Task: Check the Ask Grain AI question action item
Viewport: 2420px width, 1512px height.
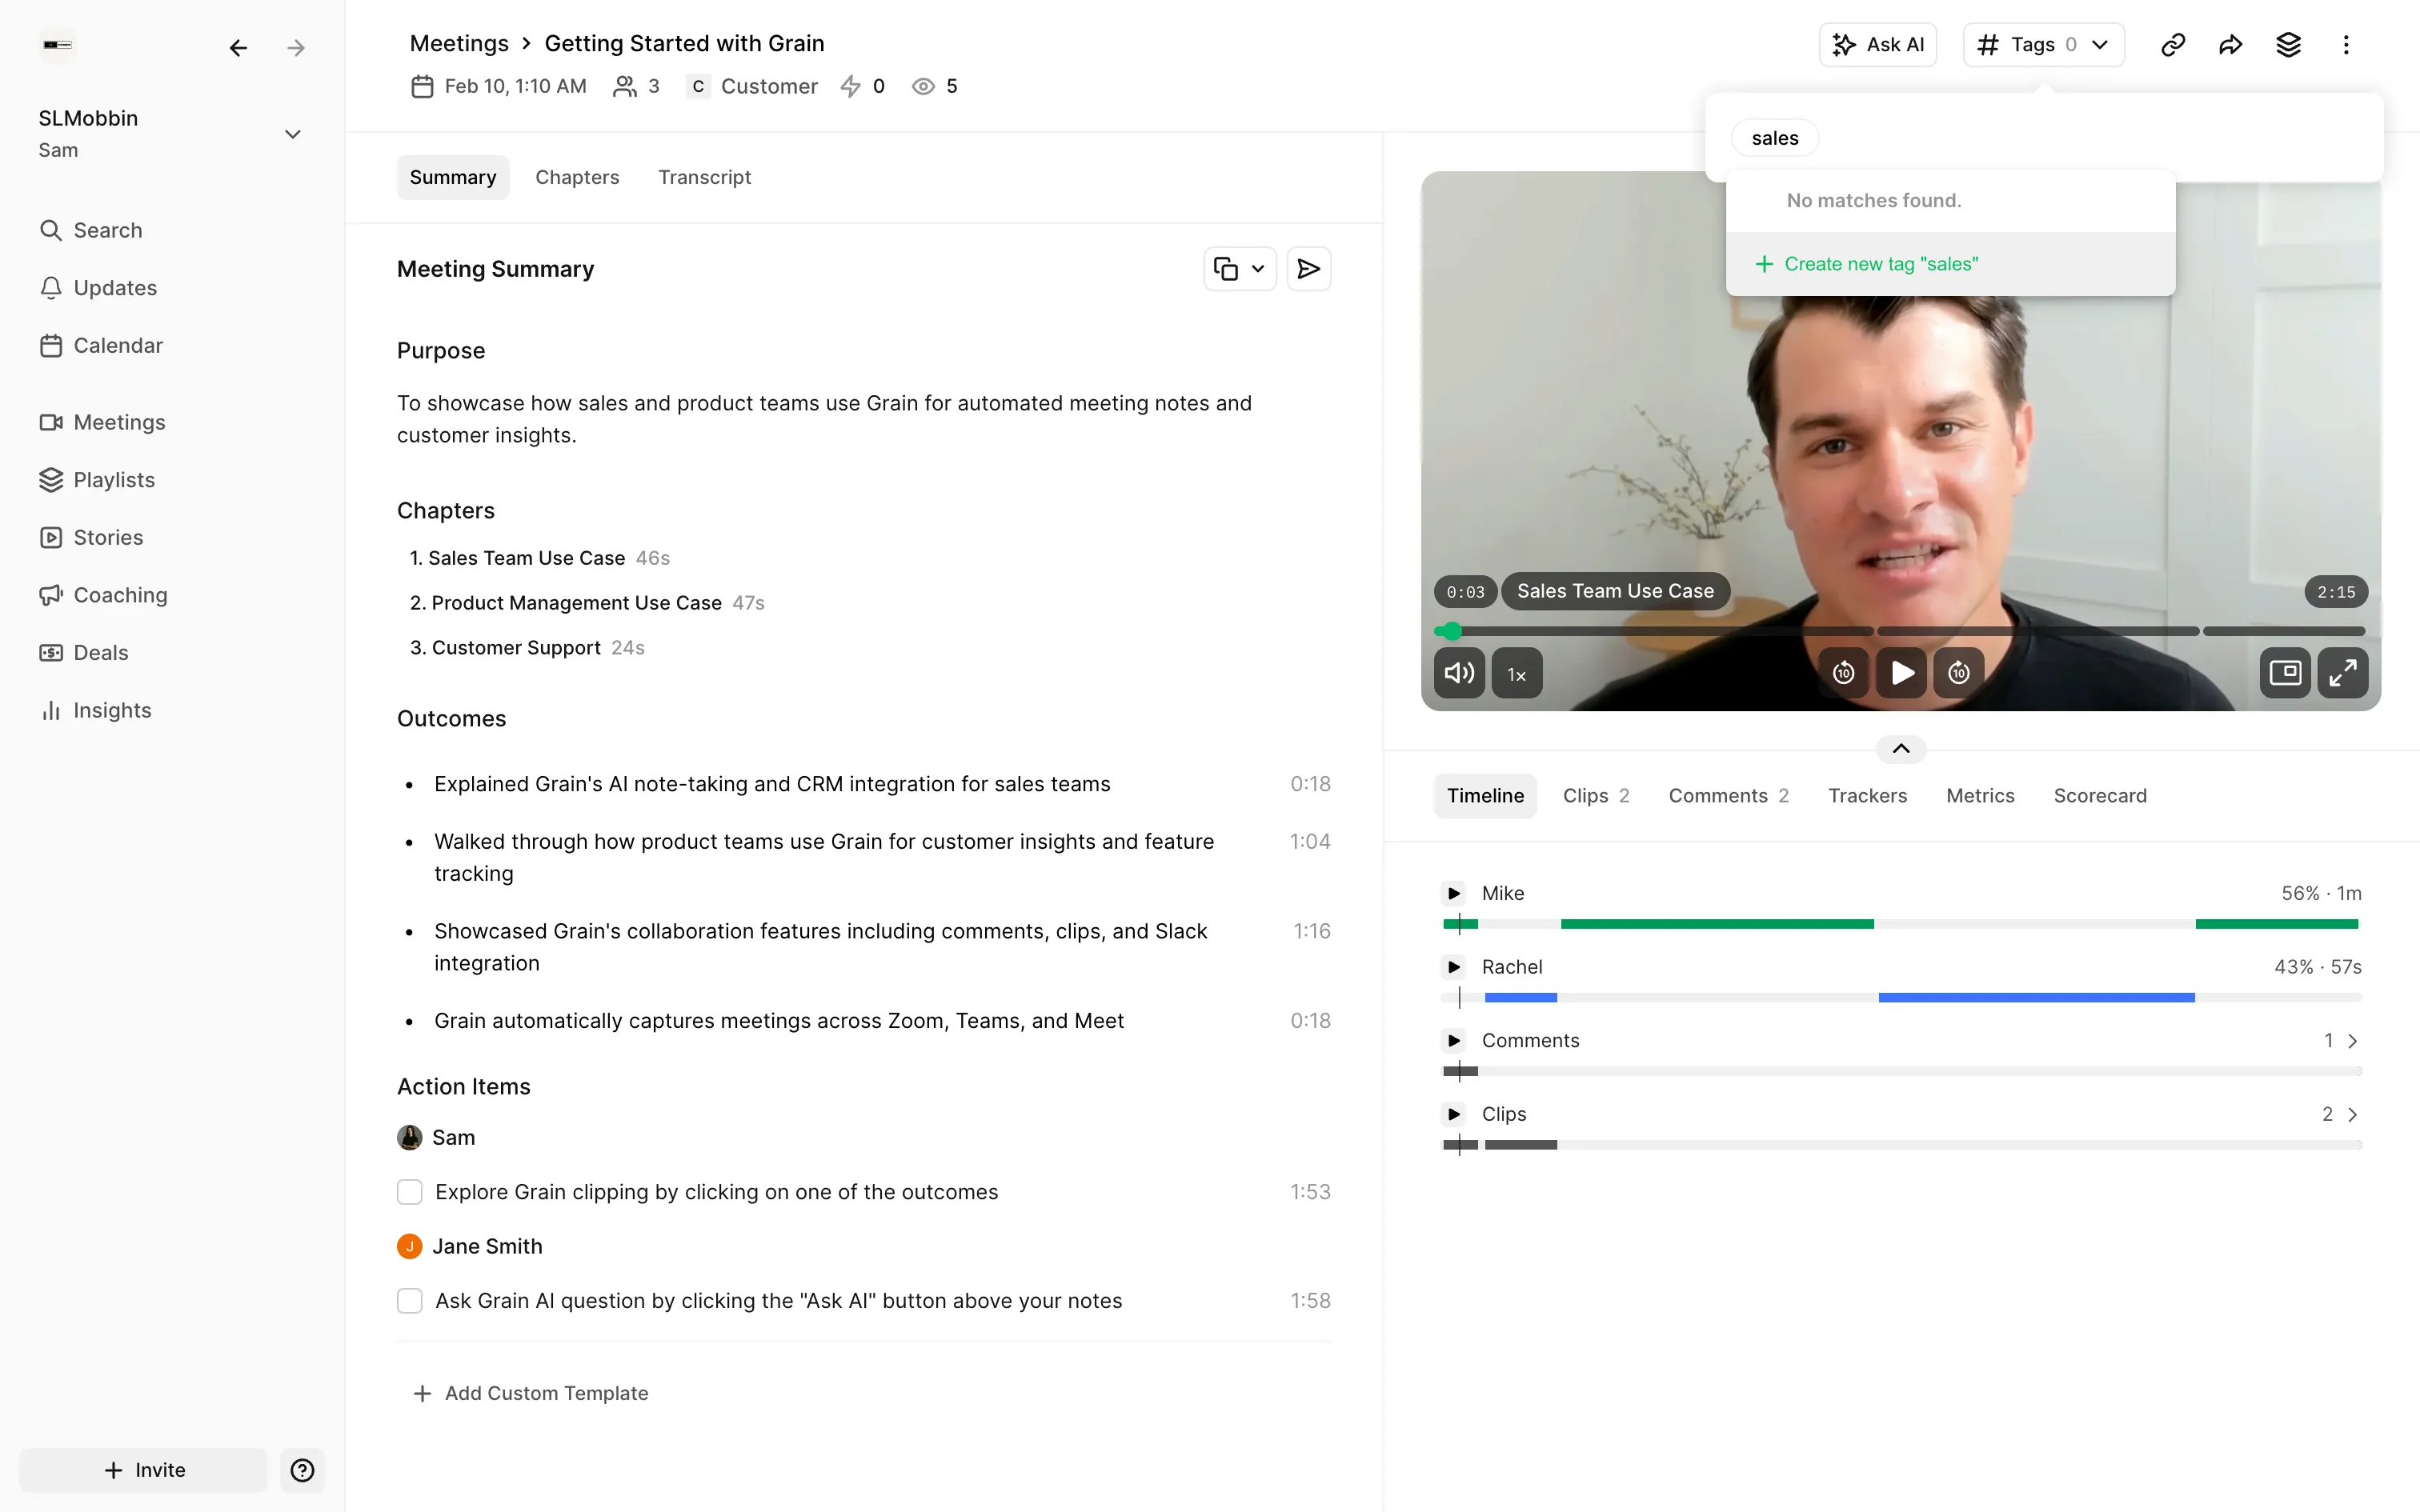Action: click(x=410, y=1301)
